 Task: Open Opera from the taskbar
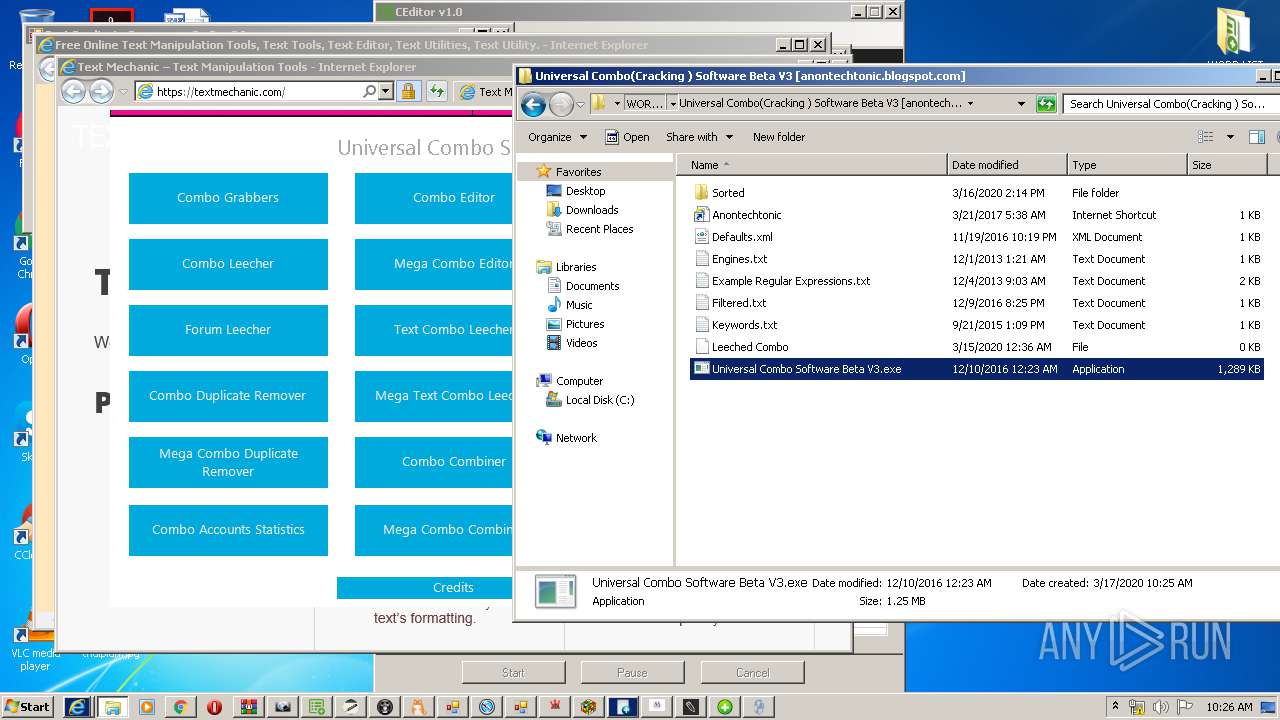coord(214,707)
